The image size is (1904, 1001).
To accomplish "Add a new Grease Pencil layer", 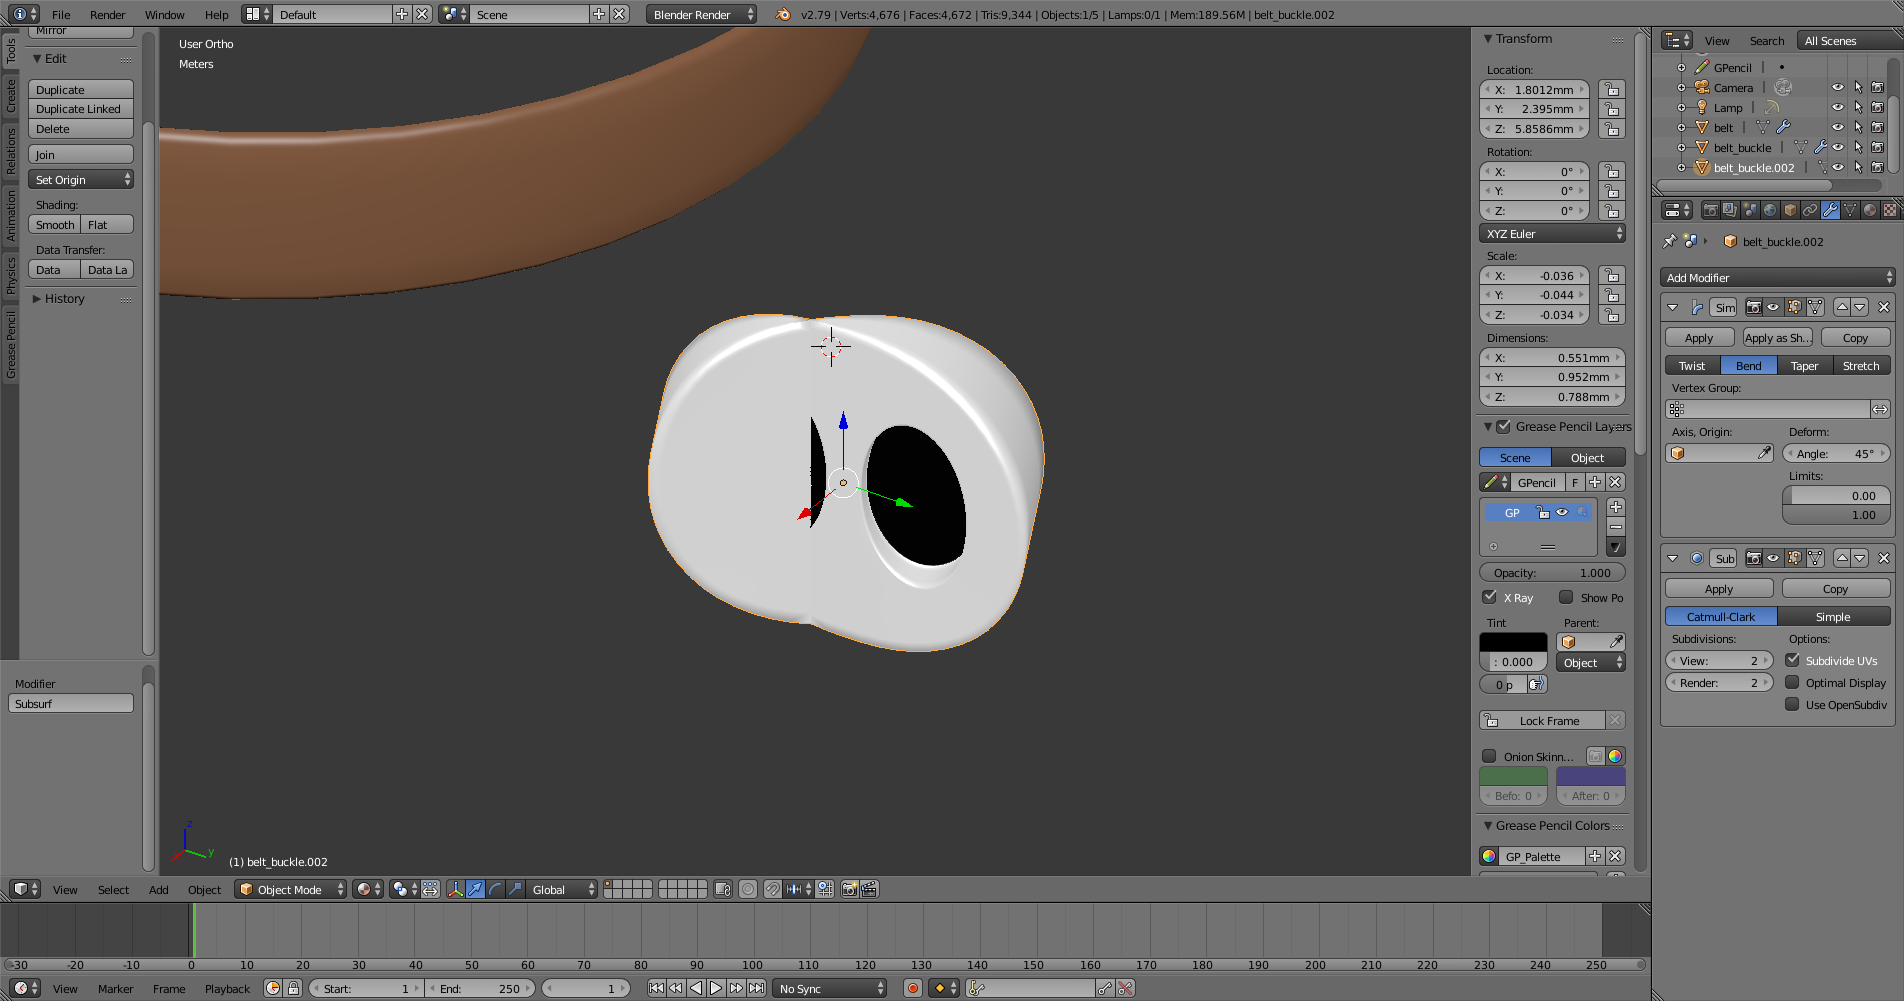I will coord(1616,507).
